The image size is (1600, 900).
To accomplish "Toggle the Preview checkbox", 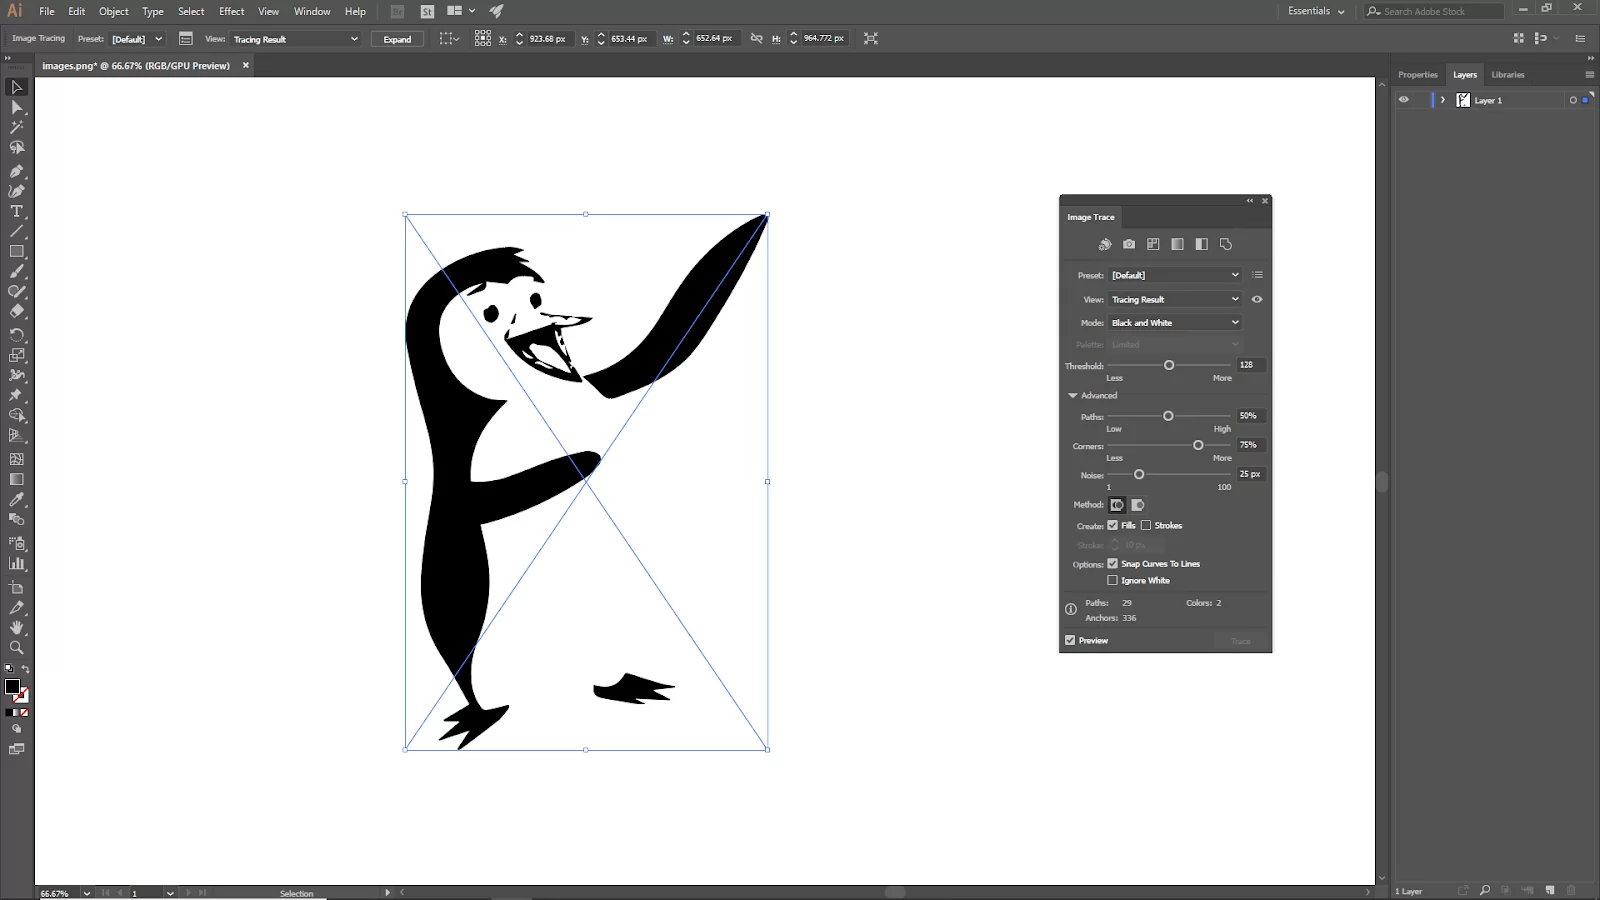I will [1070, 640].
